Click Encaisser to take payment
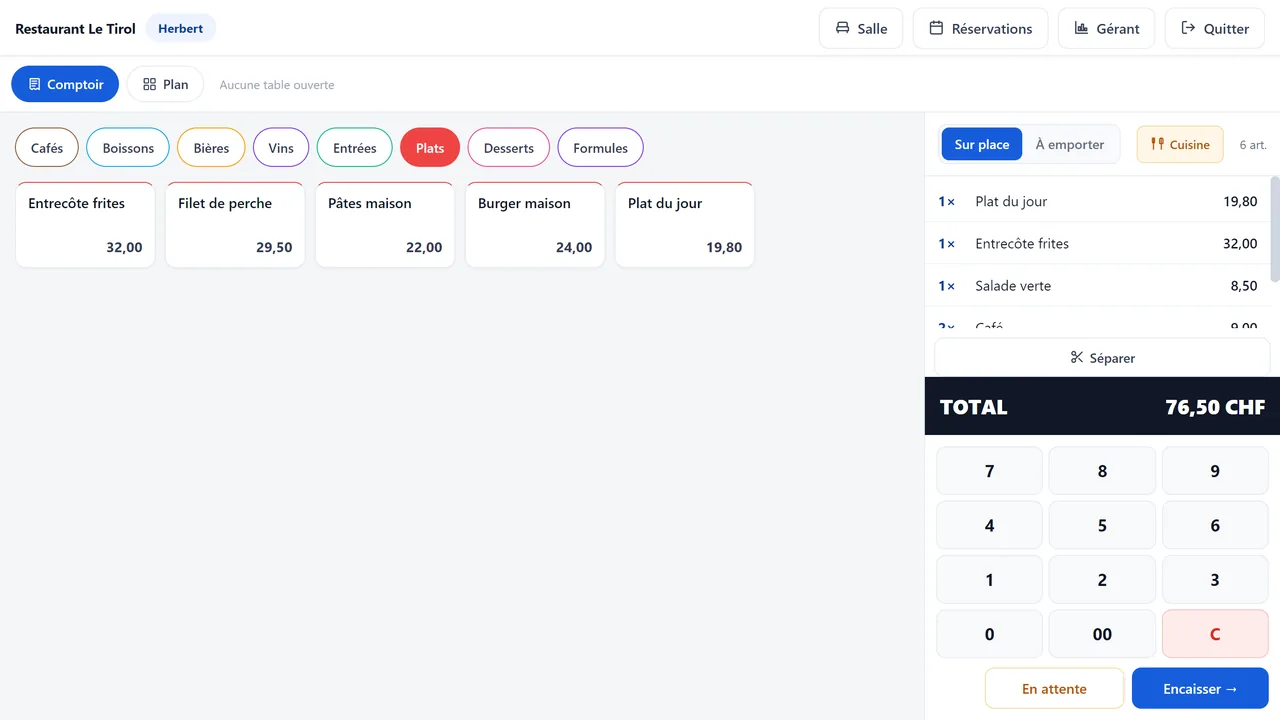The height and width of the screenshot is (720, 1280). click(x=1200, y=688)
